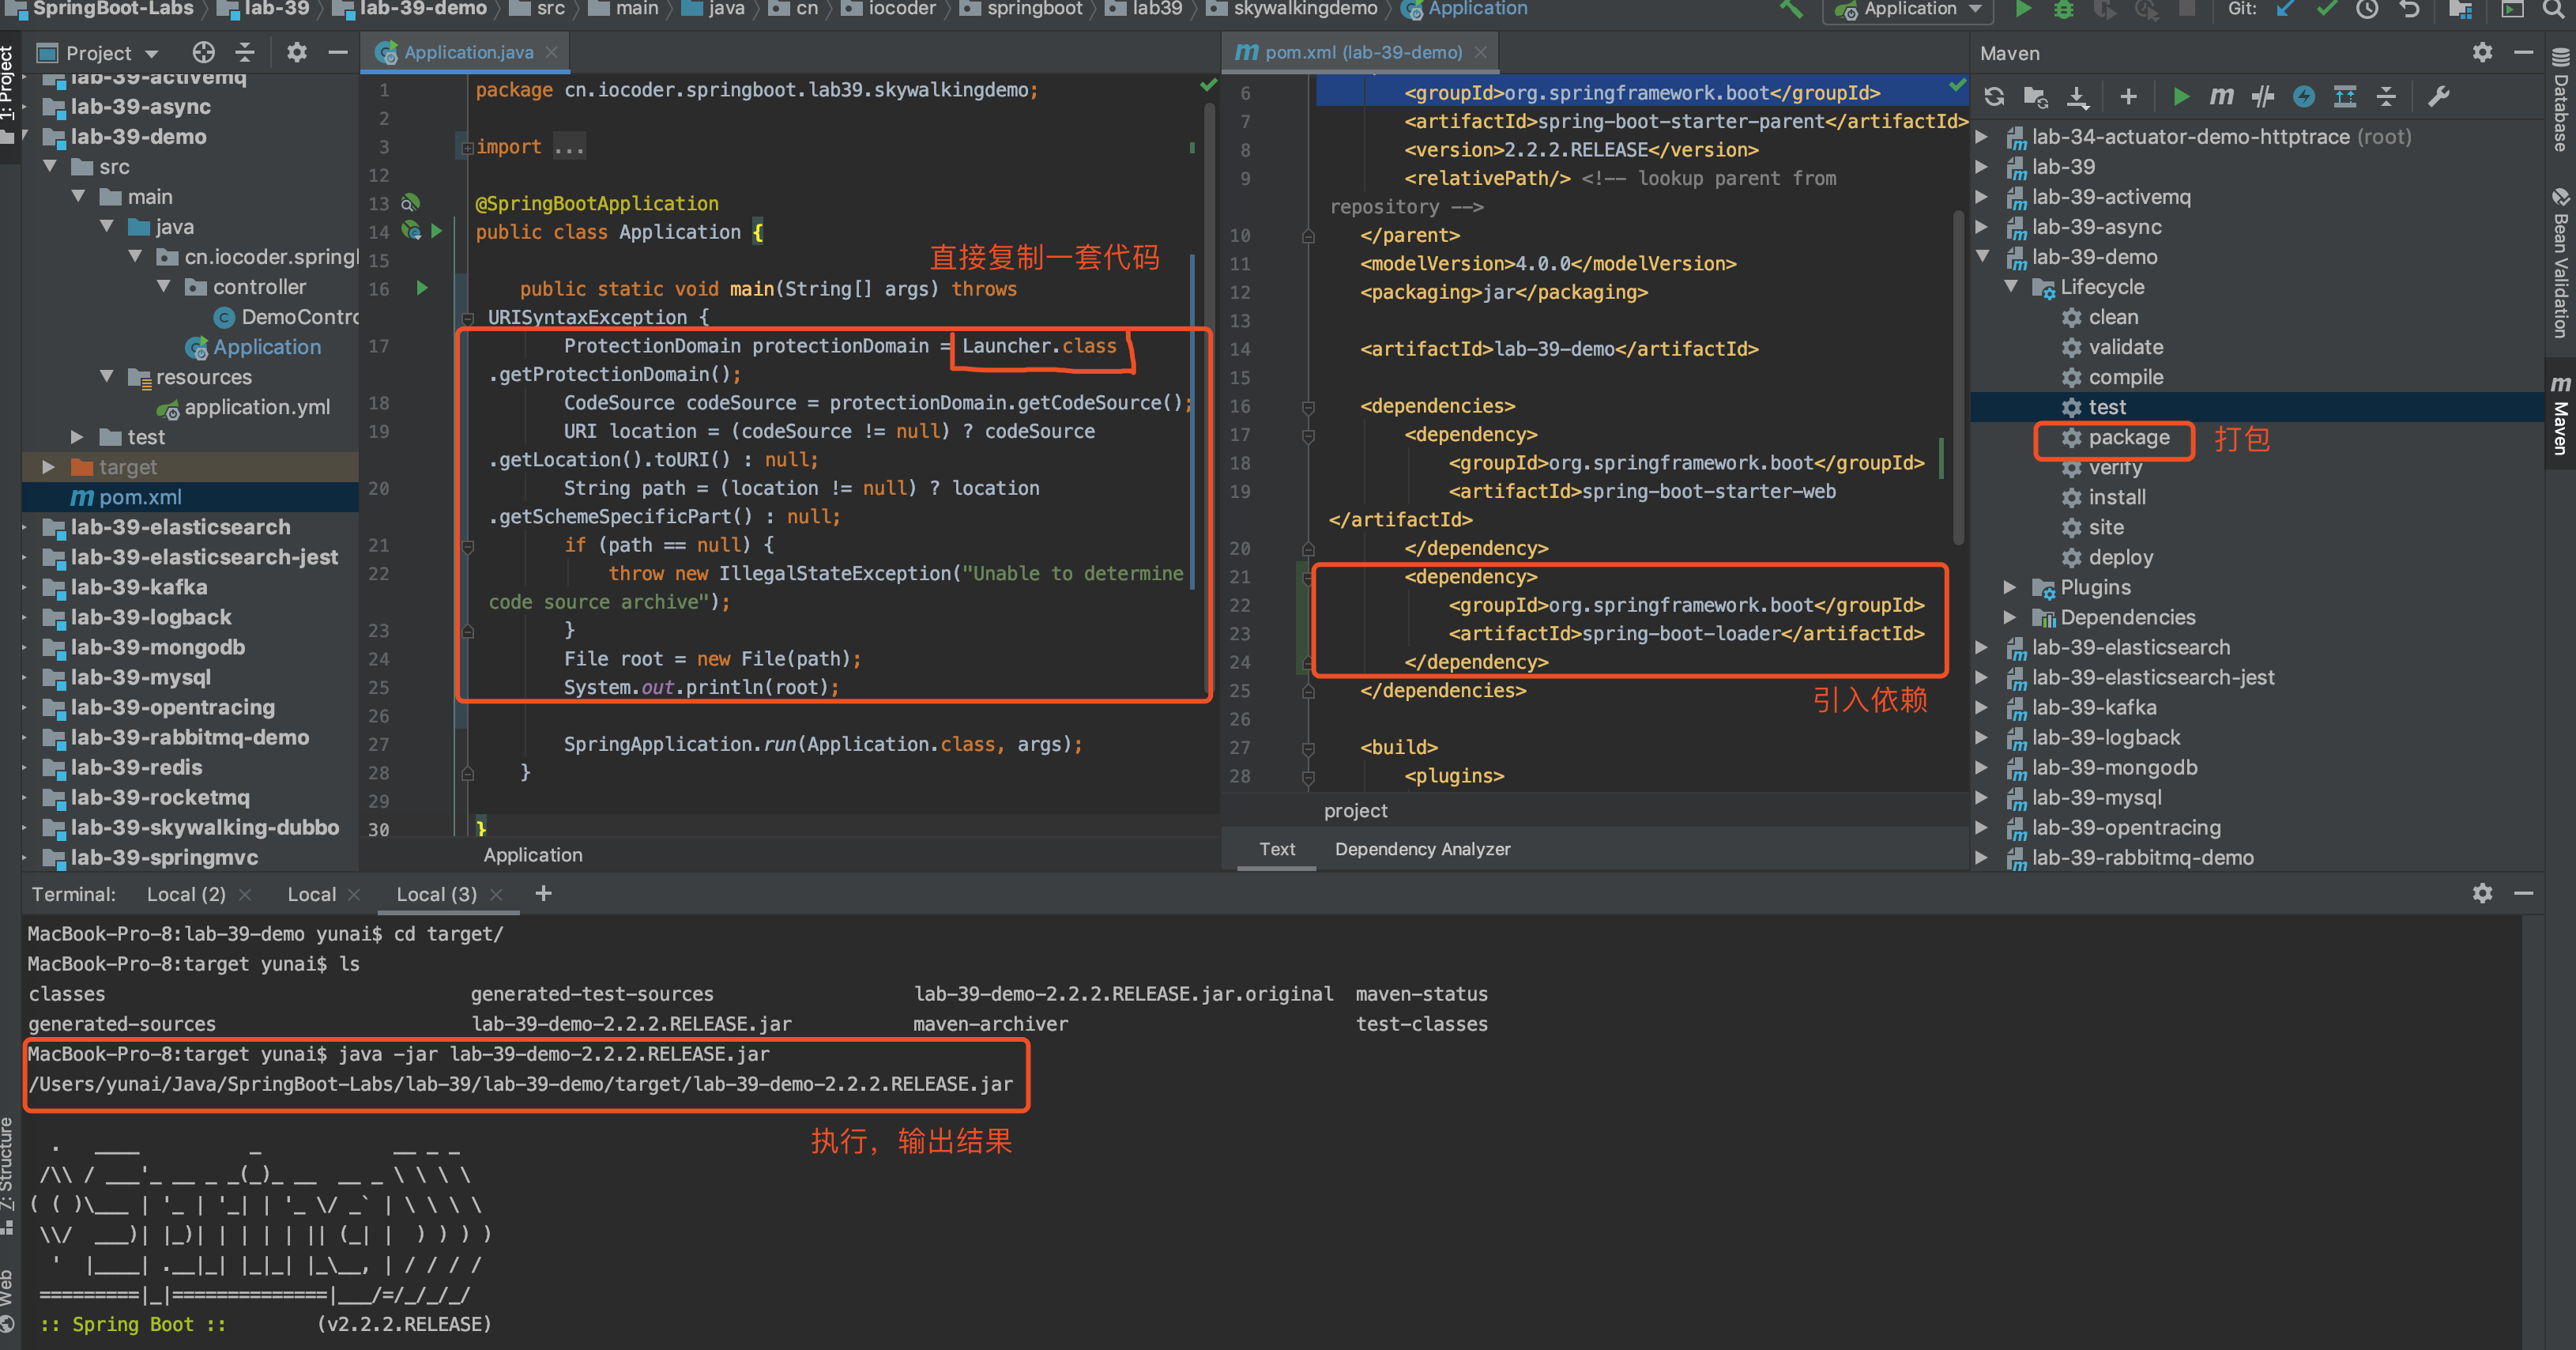Click Download Sources and Documentation icon
Viewport: 2576px width, 1350px height.
click(2078, 97)
